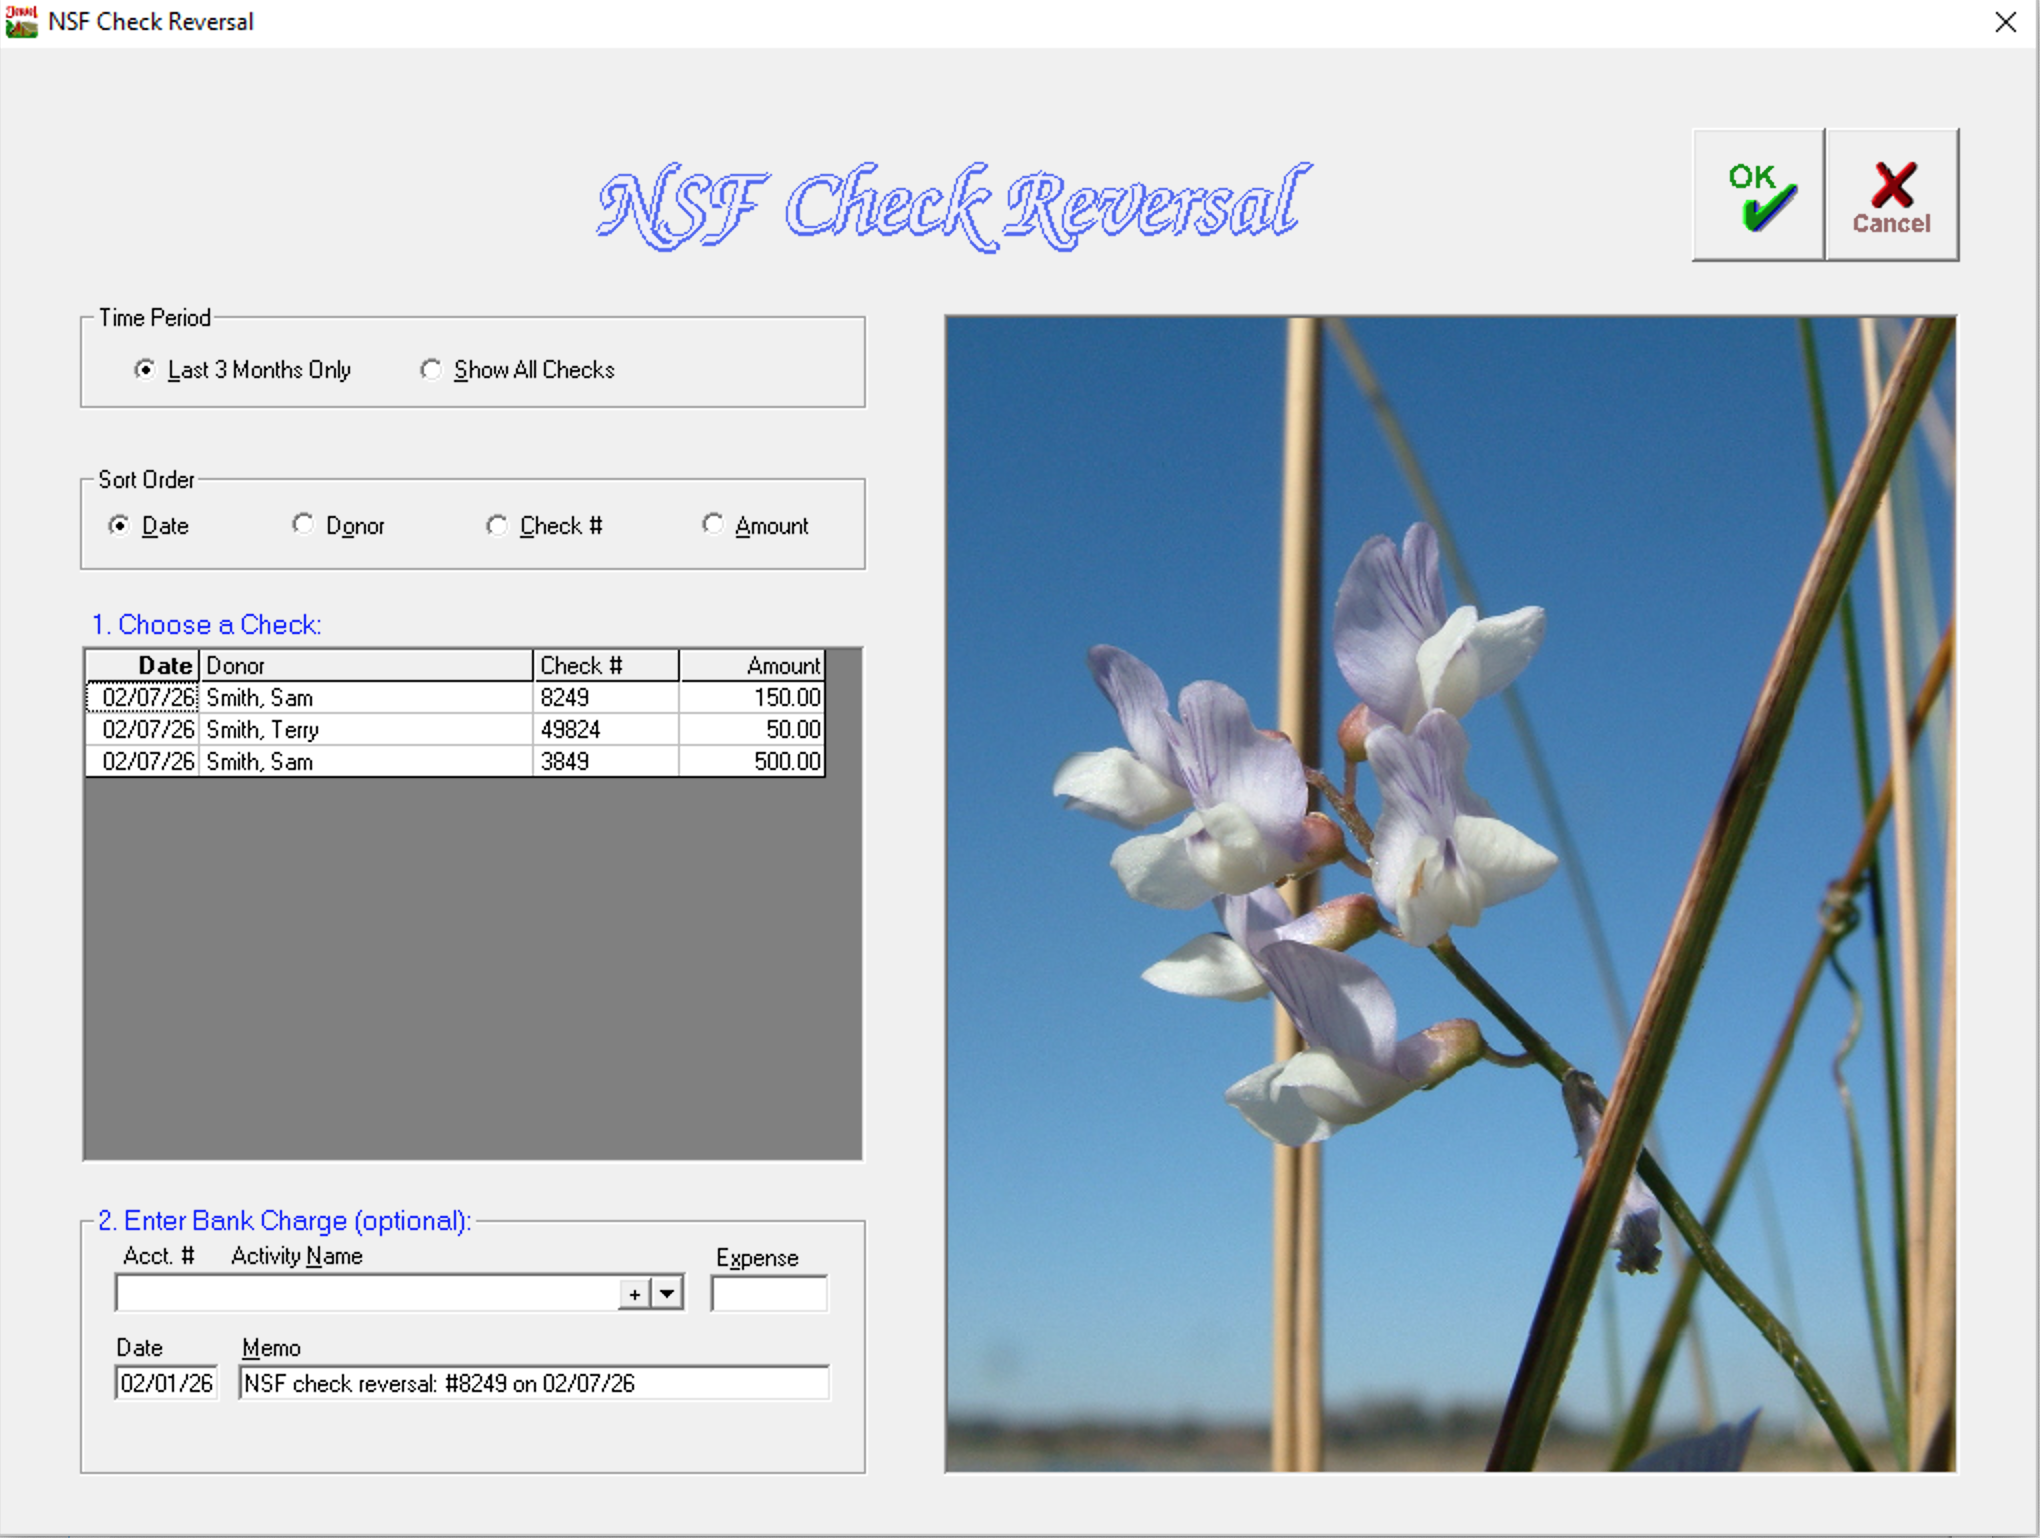Click the OK green checkmark button
Image resolution: width=2040 pixels, height=1538 pixels.
(1758, 195)
